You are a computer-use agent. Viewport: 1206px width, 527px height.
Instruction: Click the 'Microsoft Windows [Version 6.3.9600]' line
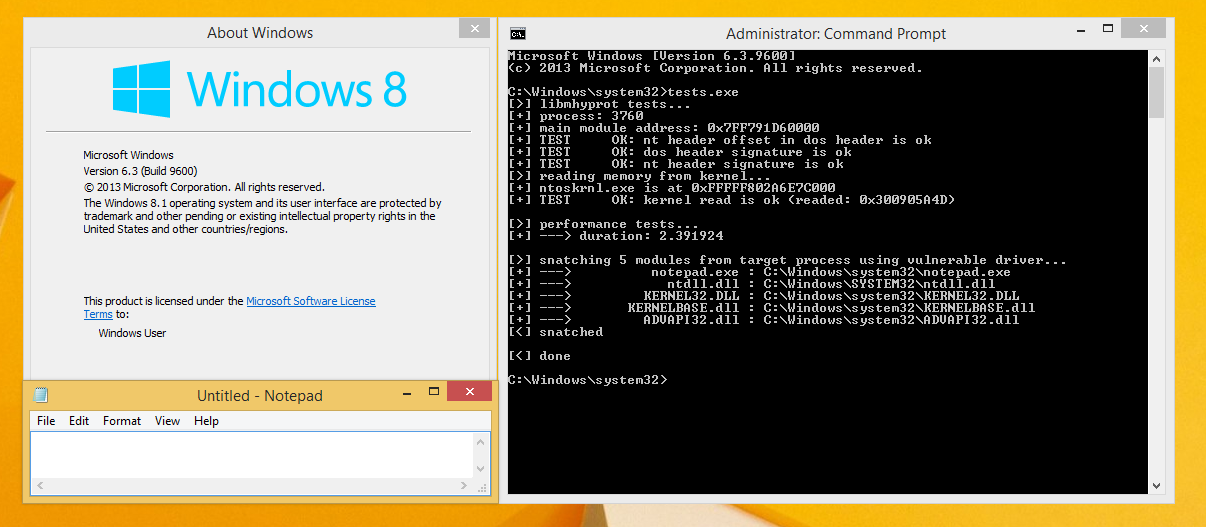[x=652, y=56]
